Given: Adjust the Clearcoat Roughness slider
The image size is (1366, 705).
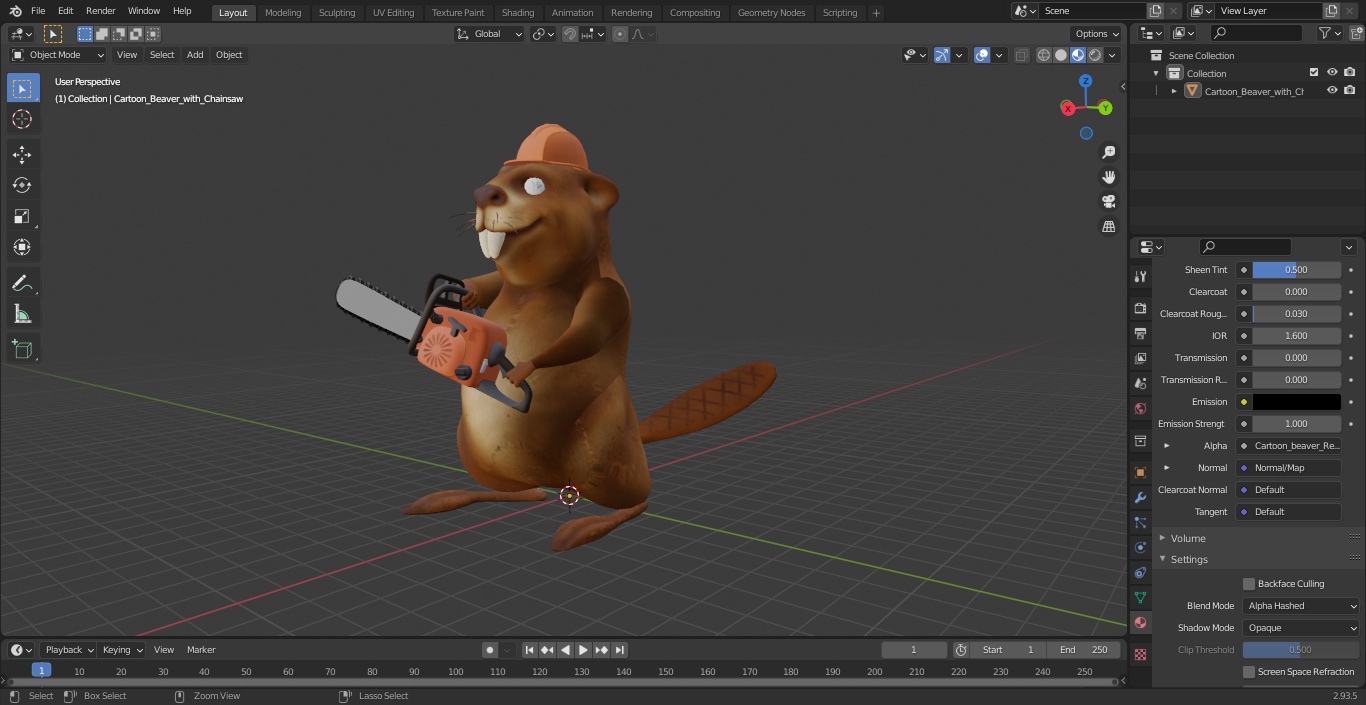Looking at the screenshot, I should pos(1296,314).
